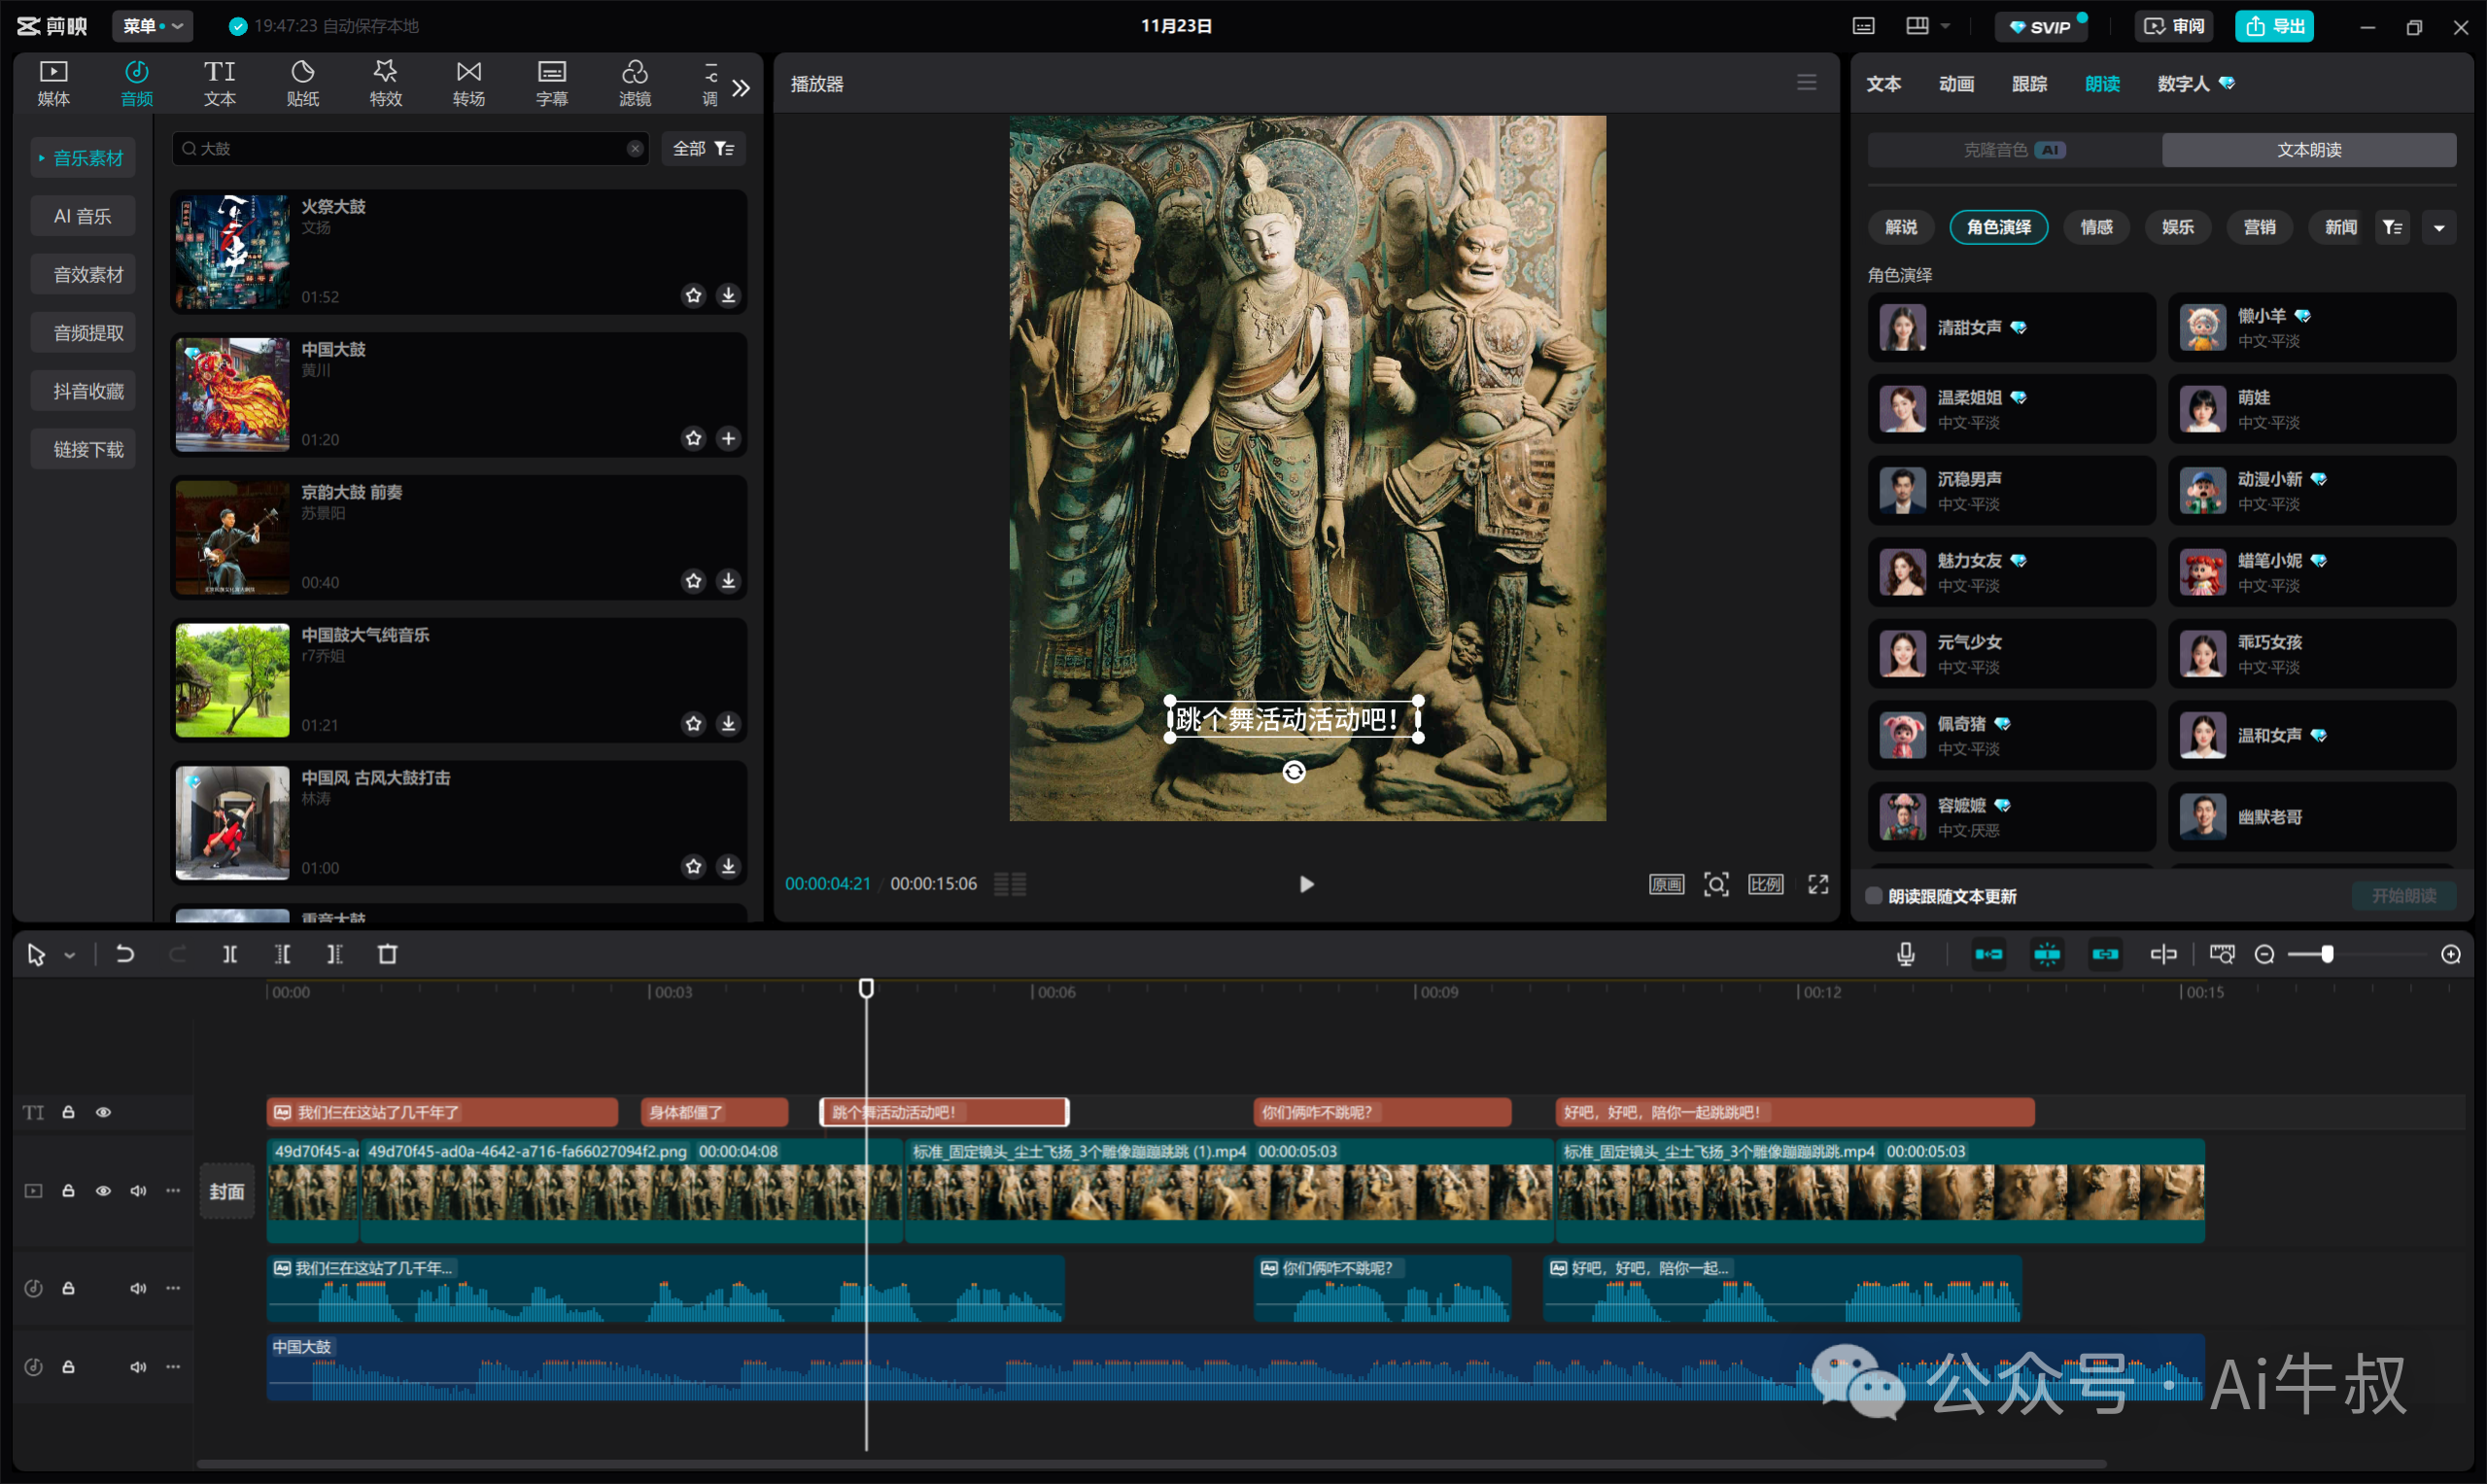
Task: Click the 导出 export button
Action: 2273,26
